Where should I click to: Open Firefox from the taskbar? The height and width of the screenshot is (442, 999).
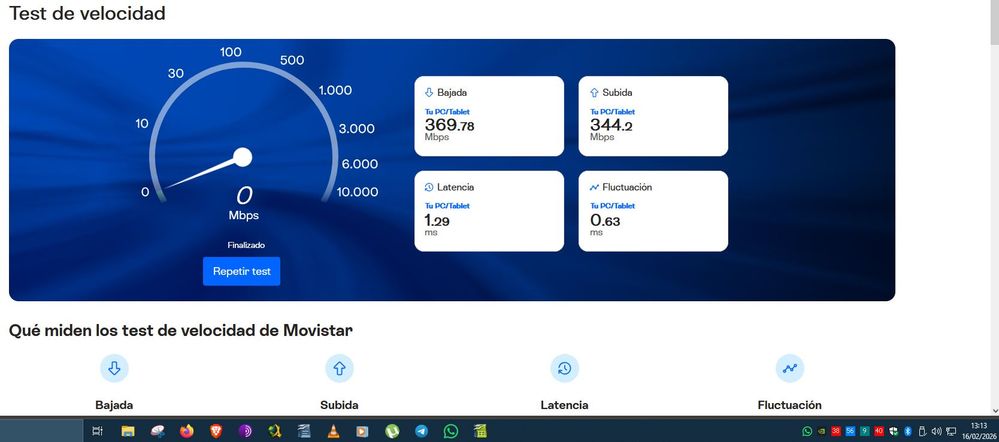(187, 431)
